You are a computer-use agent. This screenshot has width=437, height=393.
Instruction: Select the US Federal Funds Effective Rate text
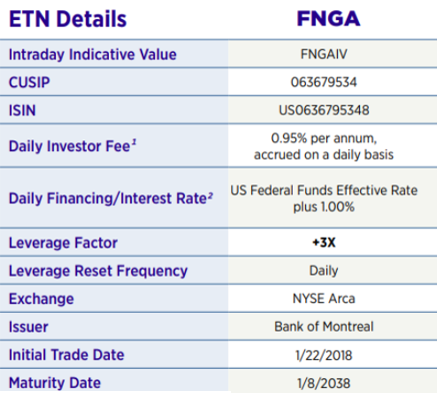(324, 190)
